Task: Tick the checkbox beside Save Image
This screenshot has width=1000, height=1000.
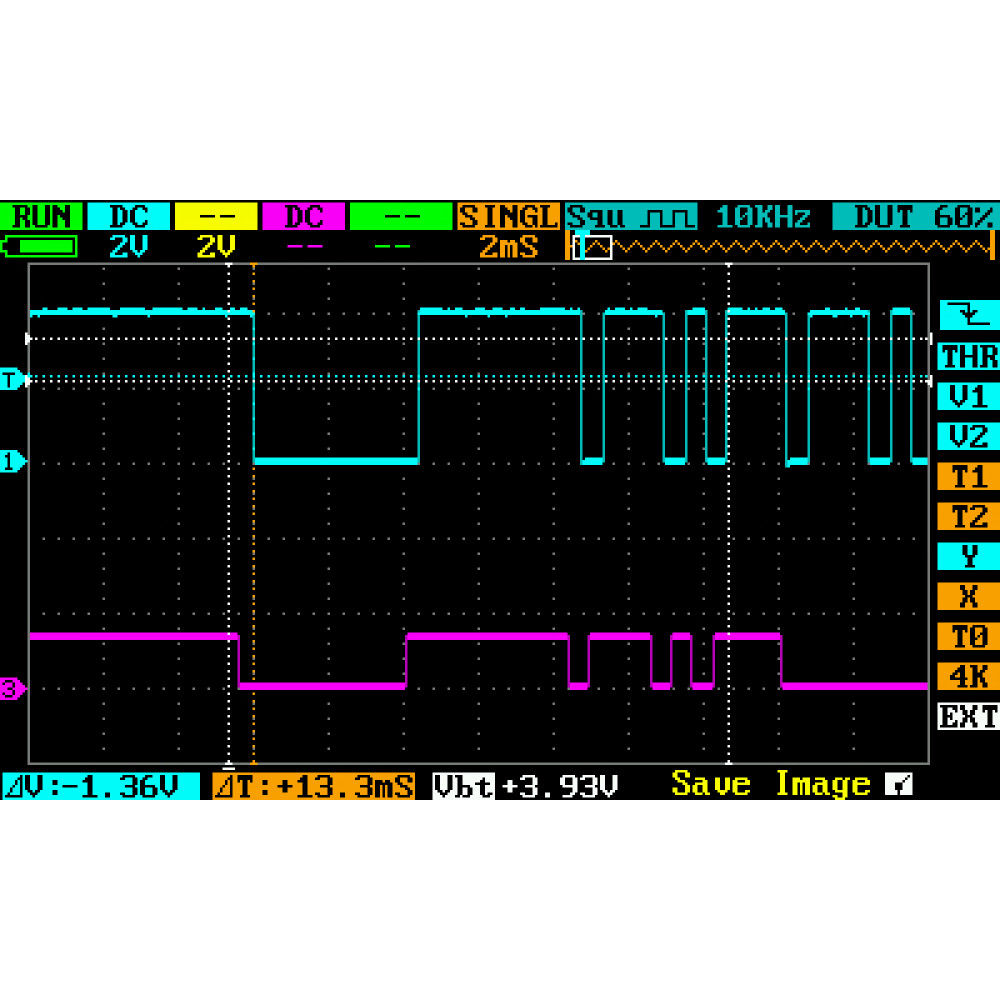Action: coord(898,786)
